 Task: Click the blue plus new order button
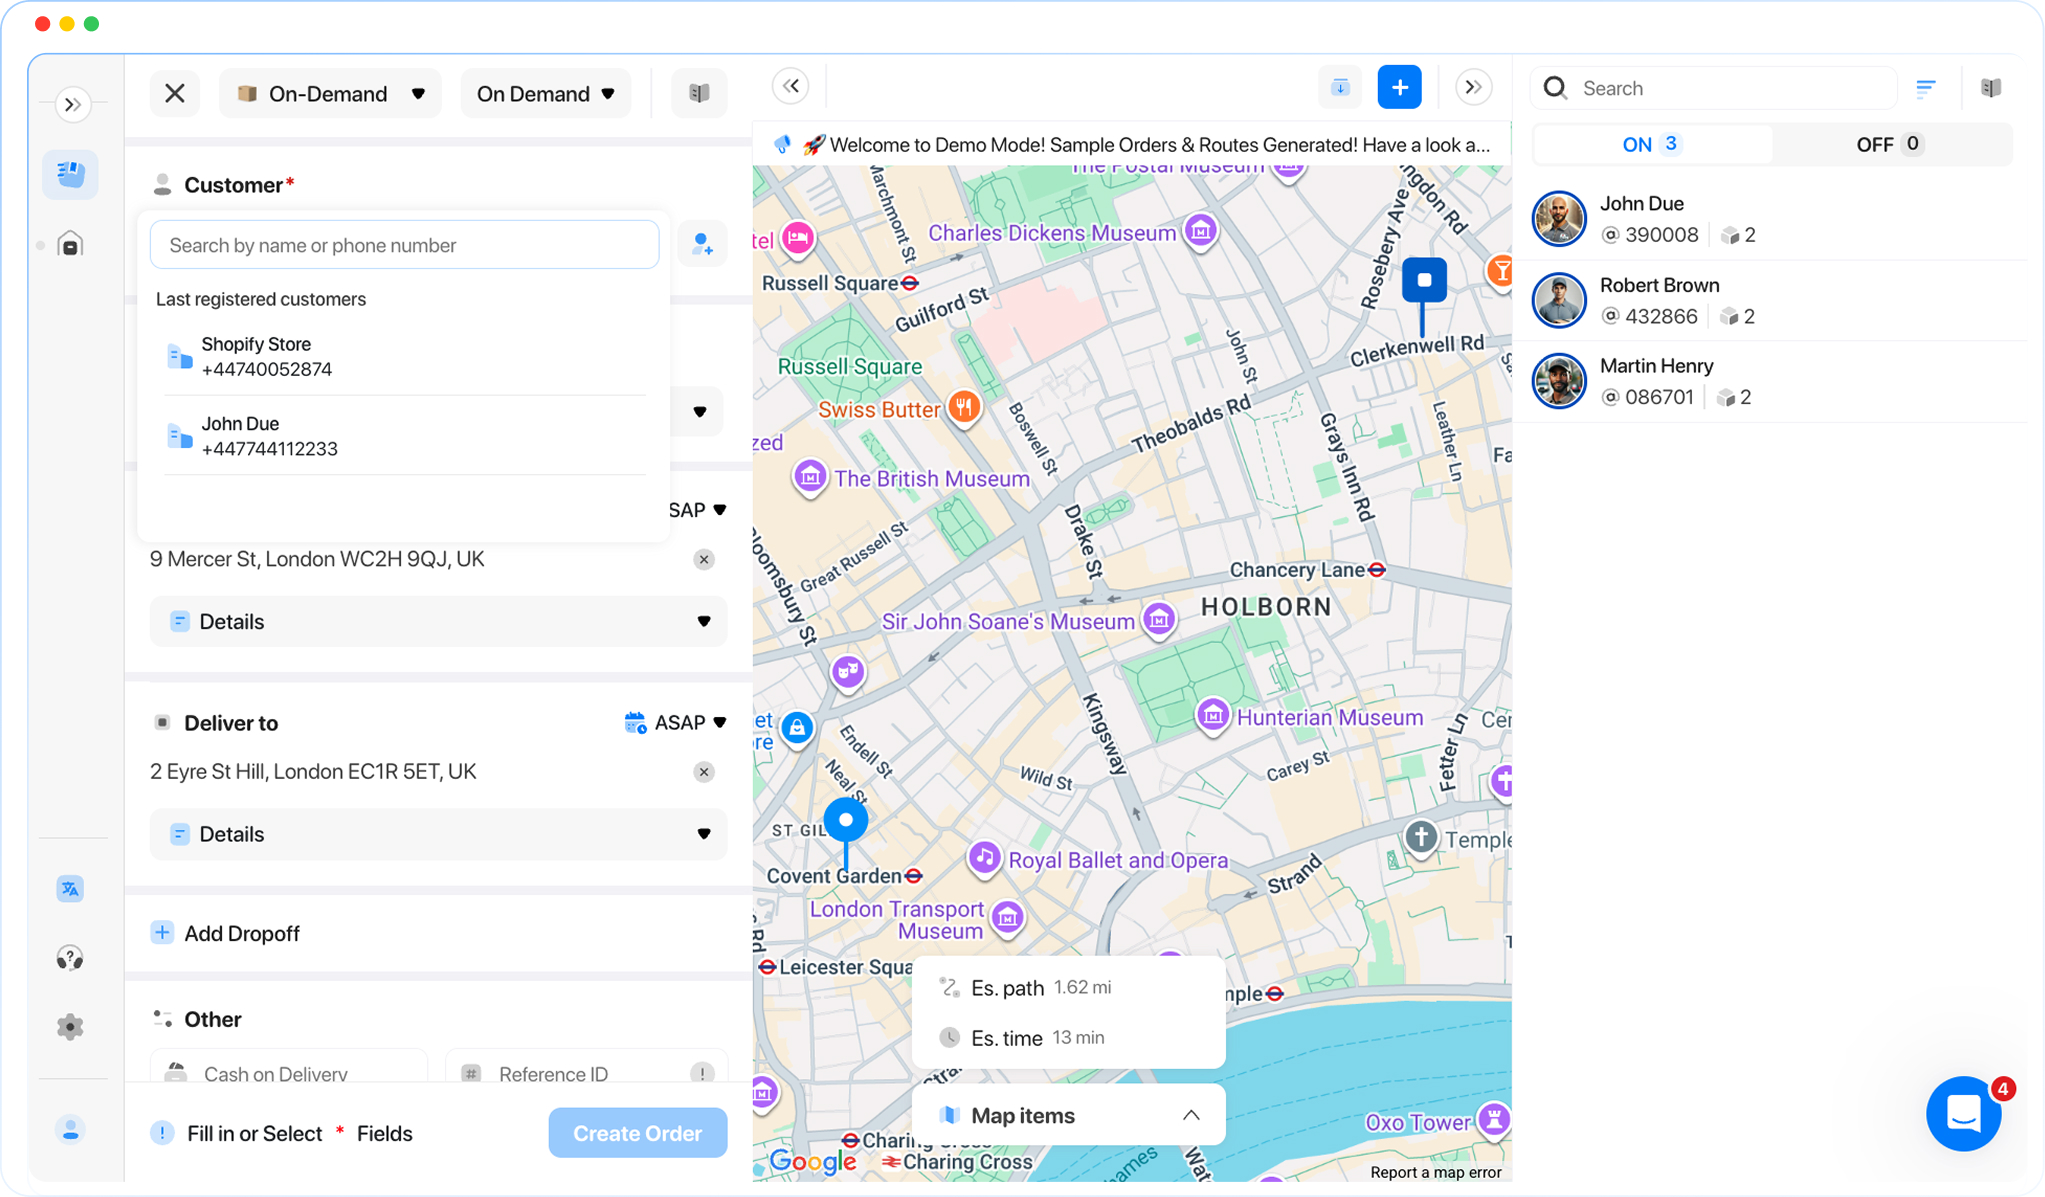tap(1399, 88)
